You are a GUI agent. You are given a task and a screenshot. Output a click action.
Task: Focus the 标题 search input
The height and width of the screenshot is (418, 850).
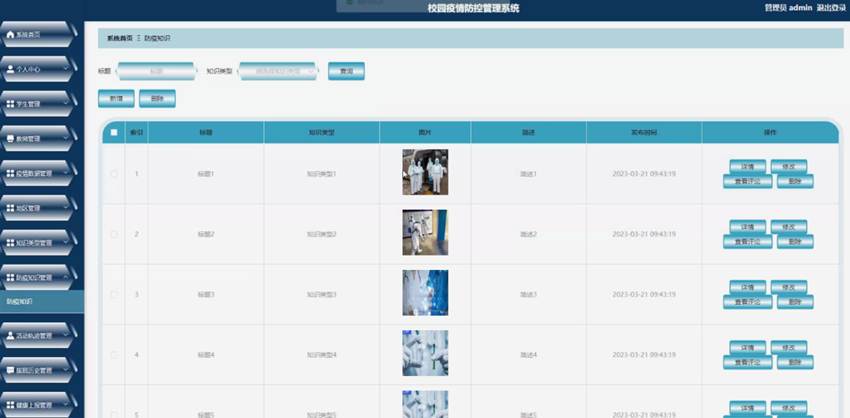coord(156,71)
